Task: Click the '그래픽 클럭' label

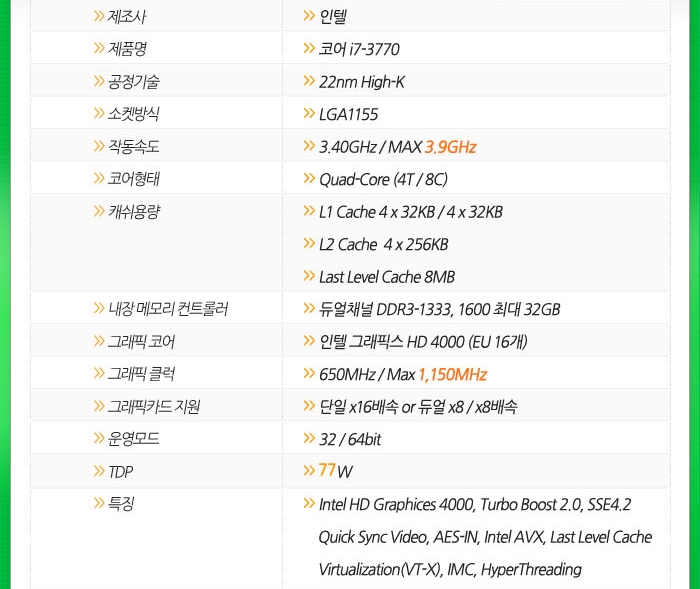Action: tap(141, 374)
